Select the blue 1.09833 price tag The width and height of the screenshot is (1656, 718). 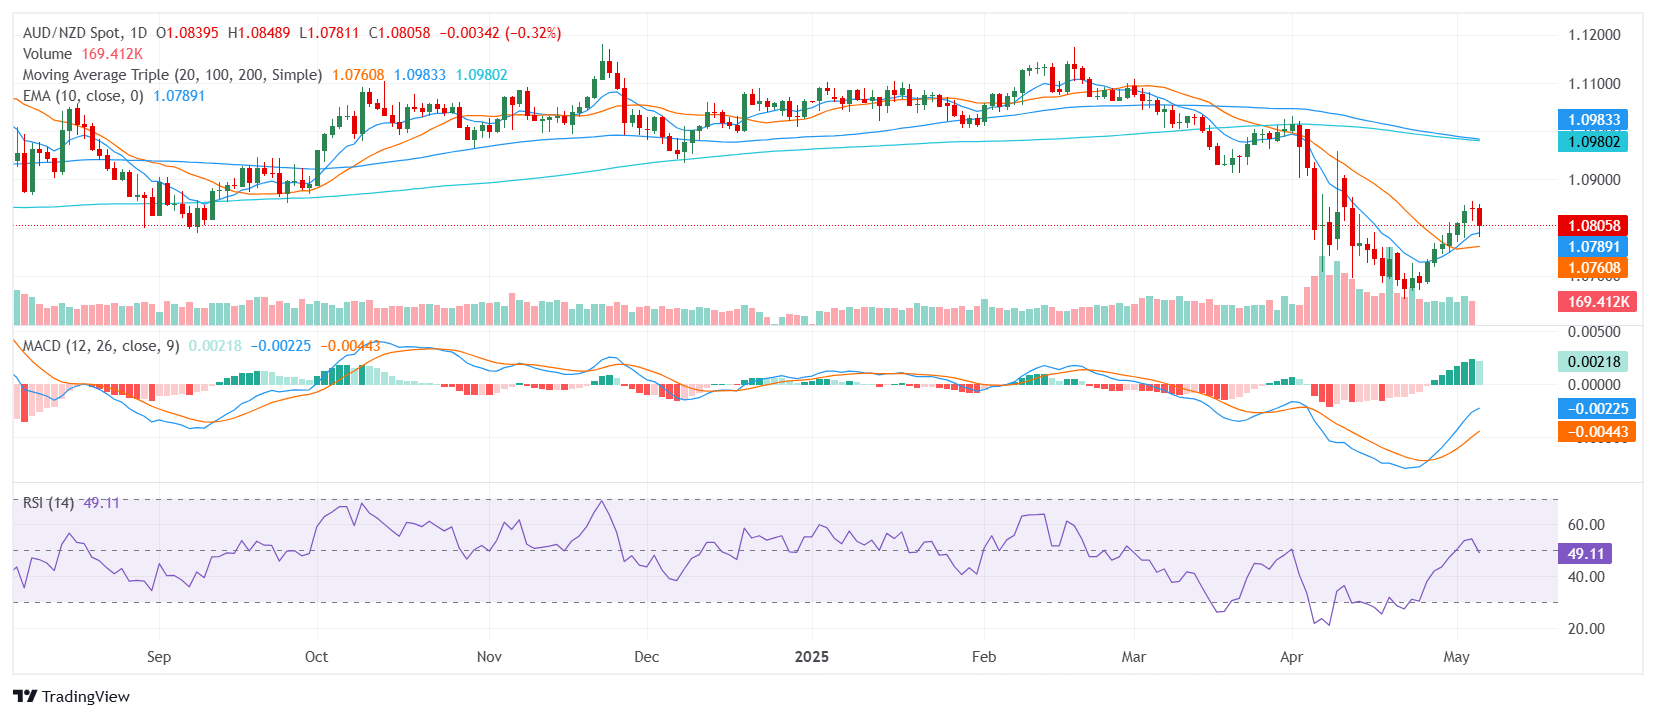[1593, 120]
